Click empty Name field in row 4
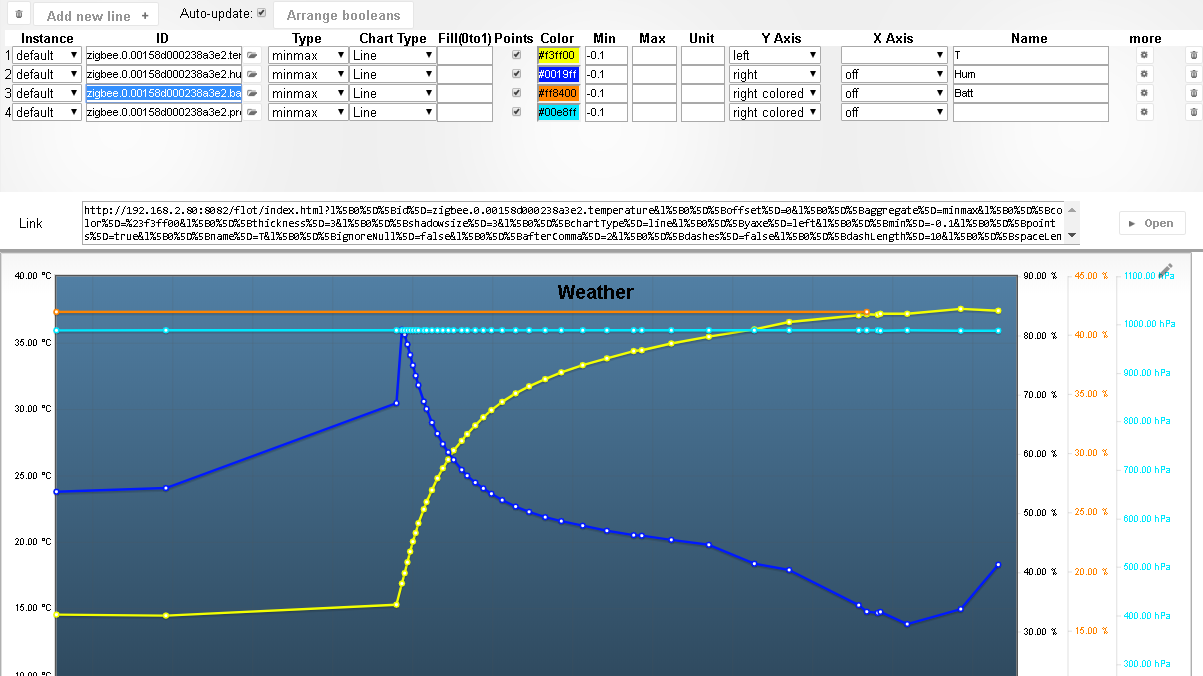The image size is (1203, 676). pos(1031,112)
